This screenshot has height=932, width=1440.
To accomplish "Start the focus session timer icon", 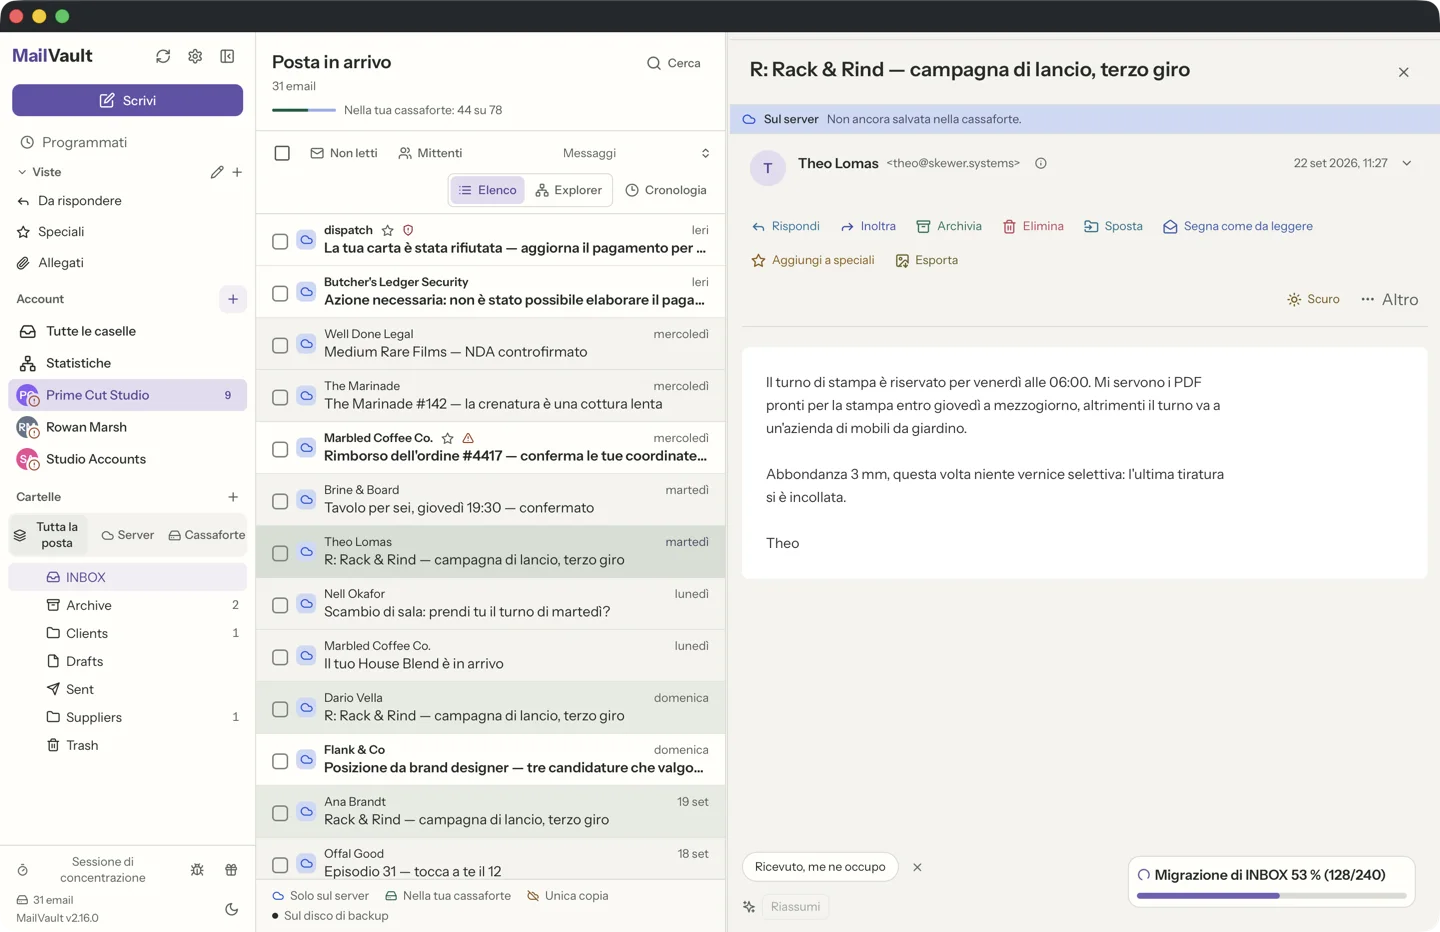I will click(x=23, y=870).
